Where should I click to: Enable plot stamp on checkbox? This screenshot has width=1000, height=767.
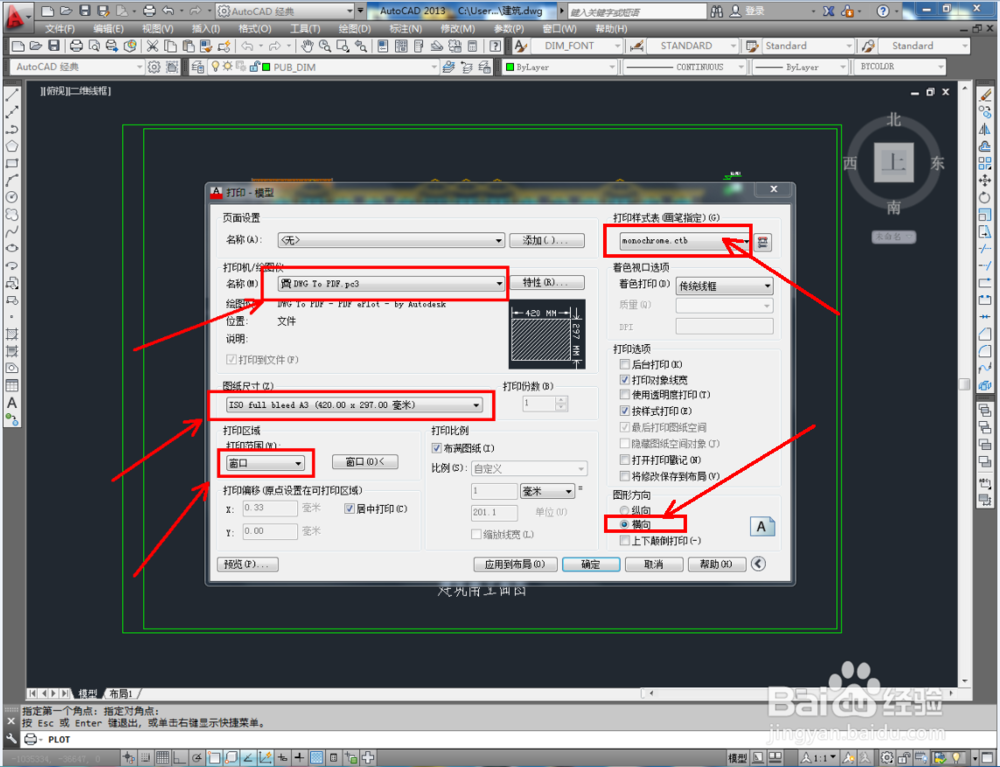624,460
